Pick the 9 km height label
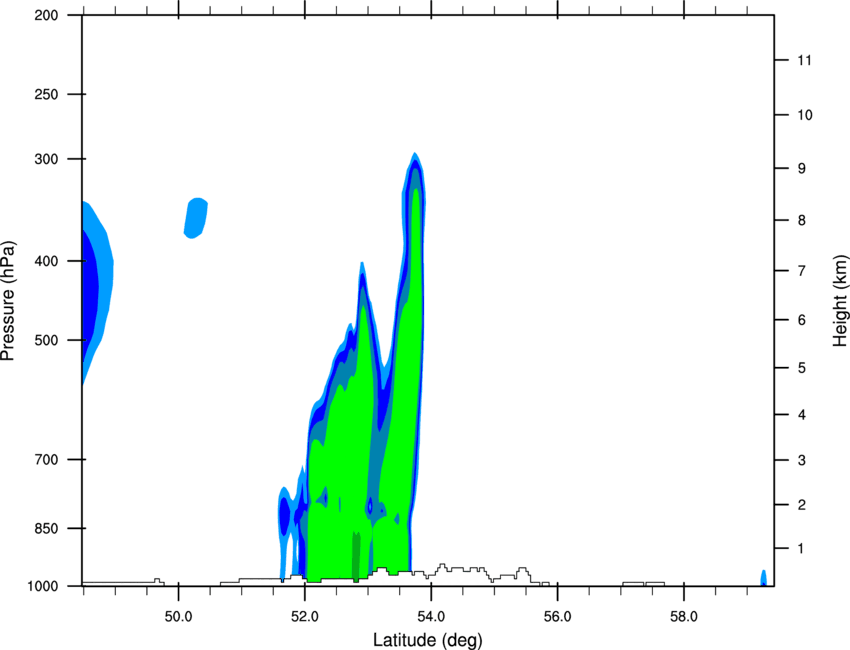This screenshot has height=650, width=850. (802, 169)
